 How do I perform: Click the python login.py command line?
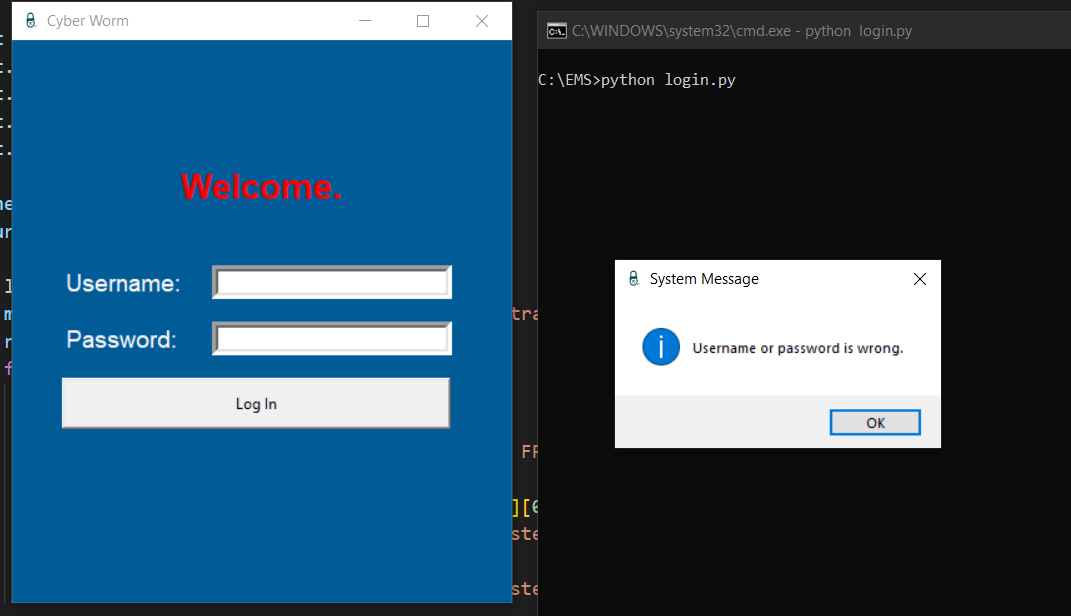(637, 80)
